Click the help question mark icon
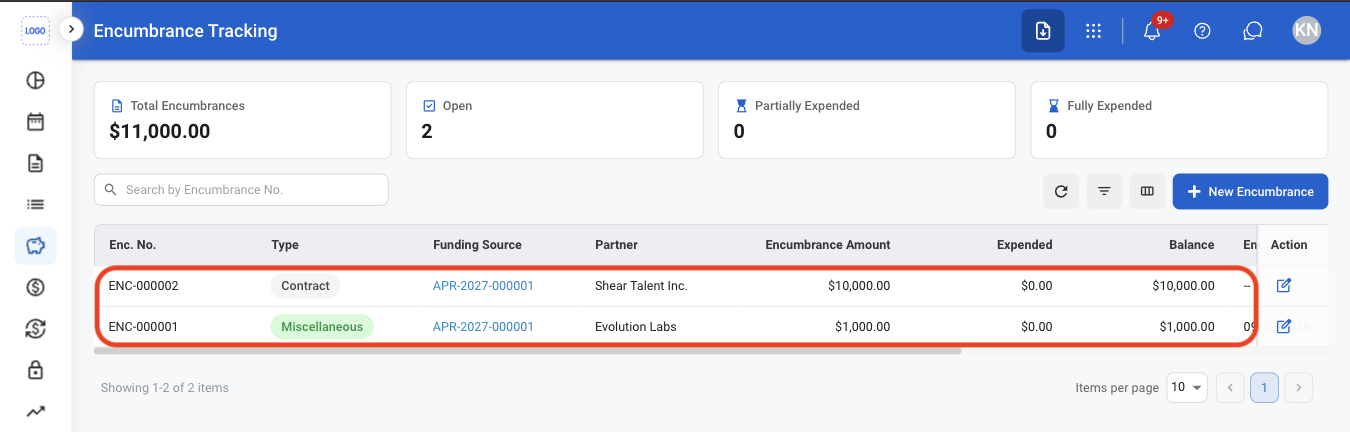1350x432 pixels. tap(1203, 31)
